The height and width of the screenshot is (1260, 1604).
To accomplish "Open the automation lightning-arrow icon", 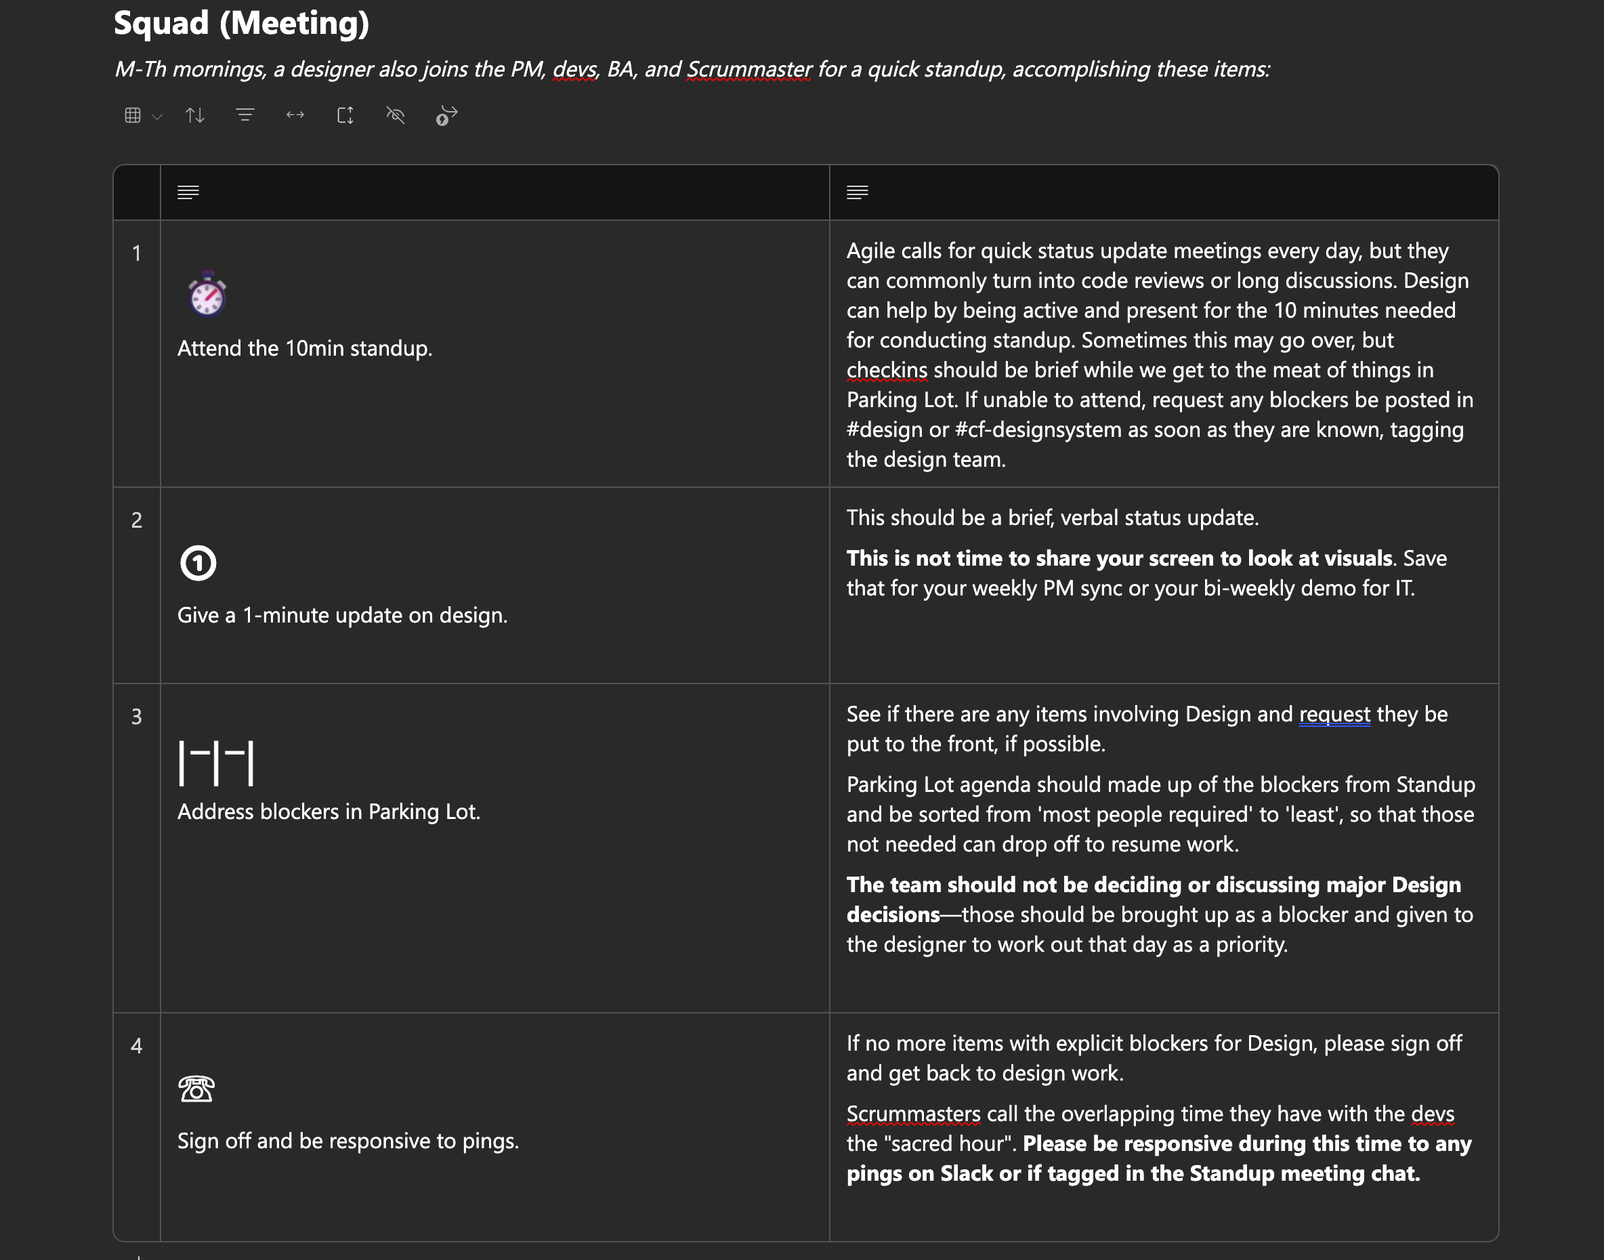I will 447,116.
